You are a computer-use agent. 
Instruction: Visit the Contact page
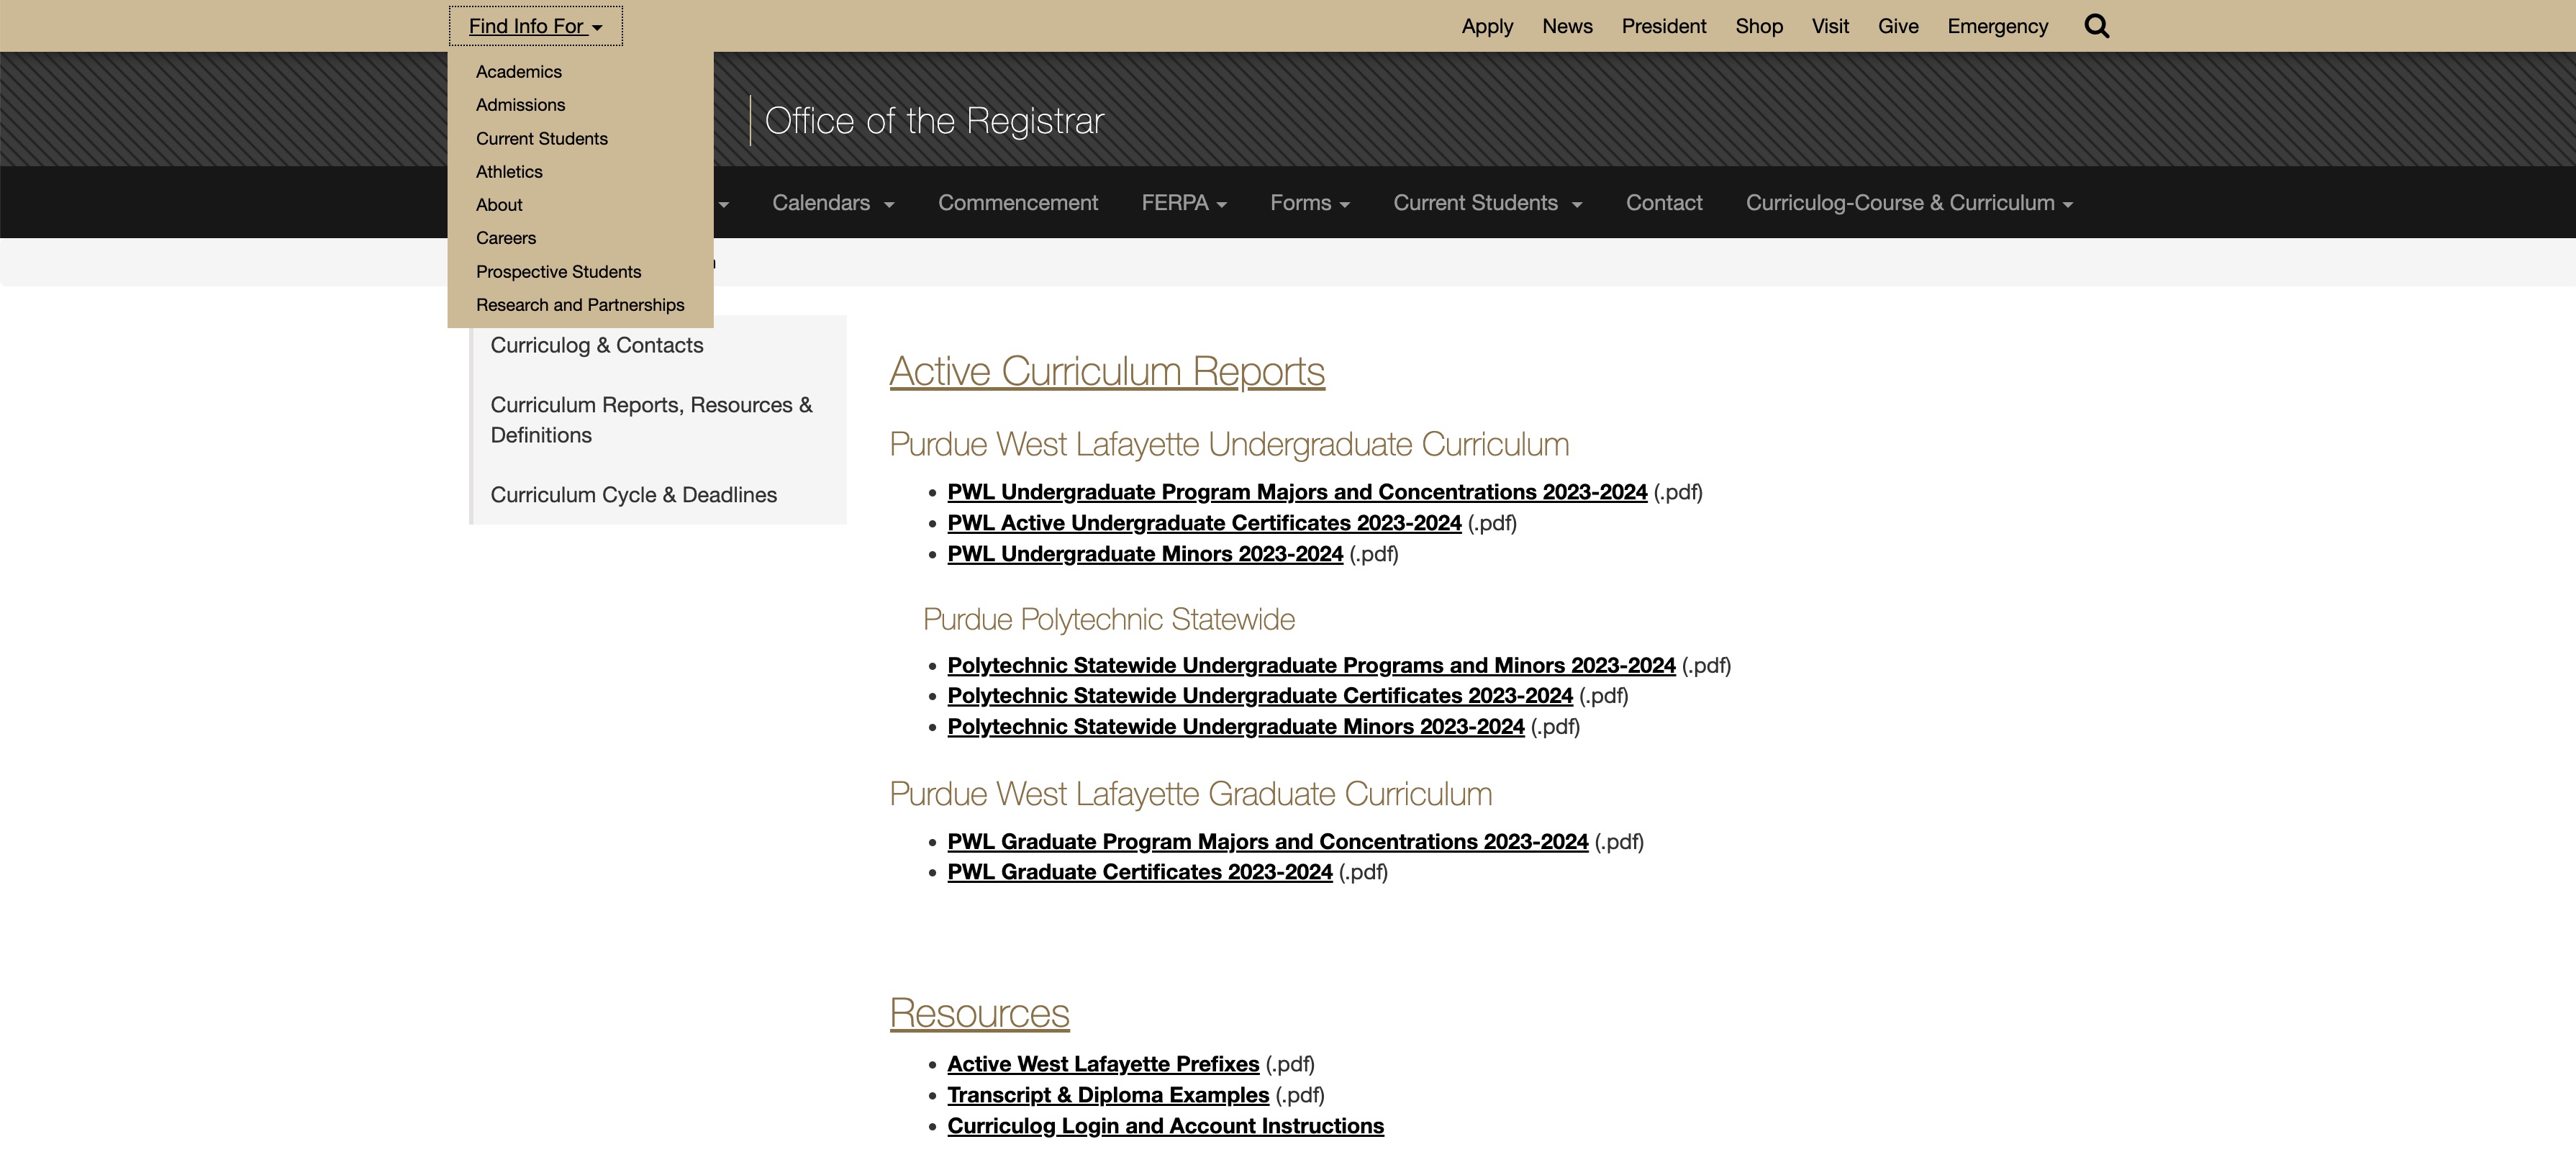[x=1663, y=202]
